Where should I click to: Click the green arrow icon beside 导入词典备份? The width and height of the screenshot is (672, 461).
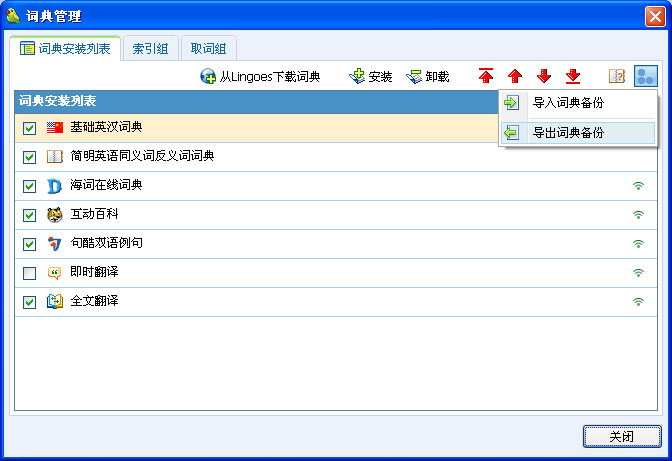pos(511,103)
